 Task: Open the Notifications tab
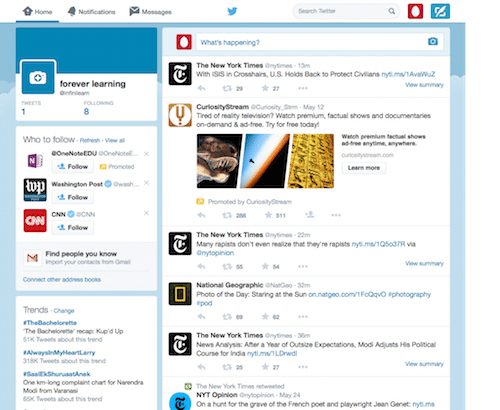(91, 12)
